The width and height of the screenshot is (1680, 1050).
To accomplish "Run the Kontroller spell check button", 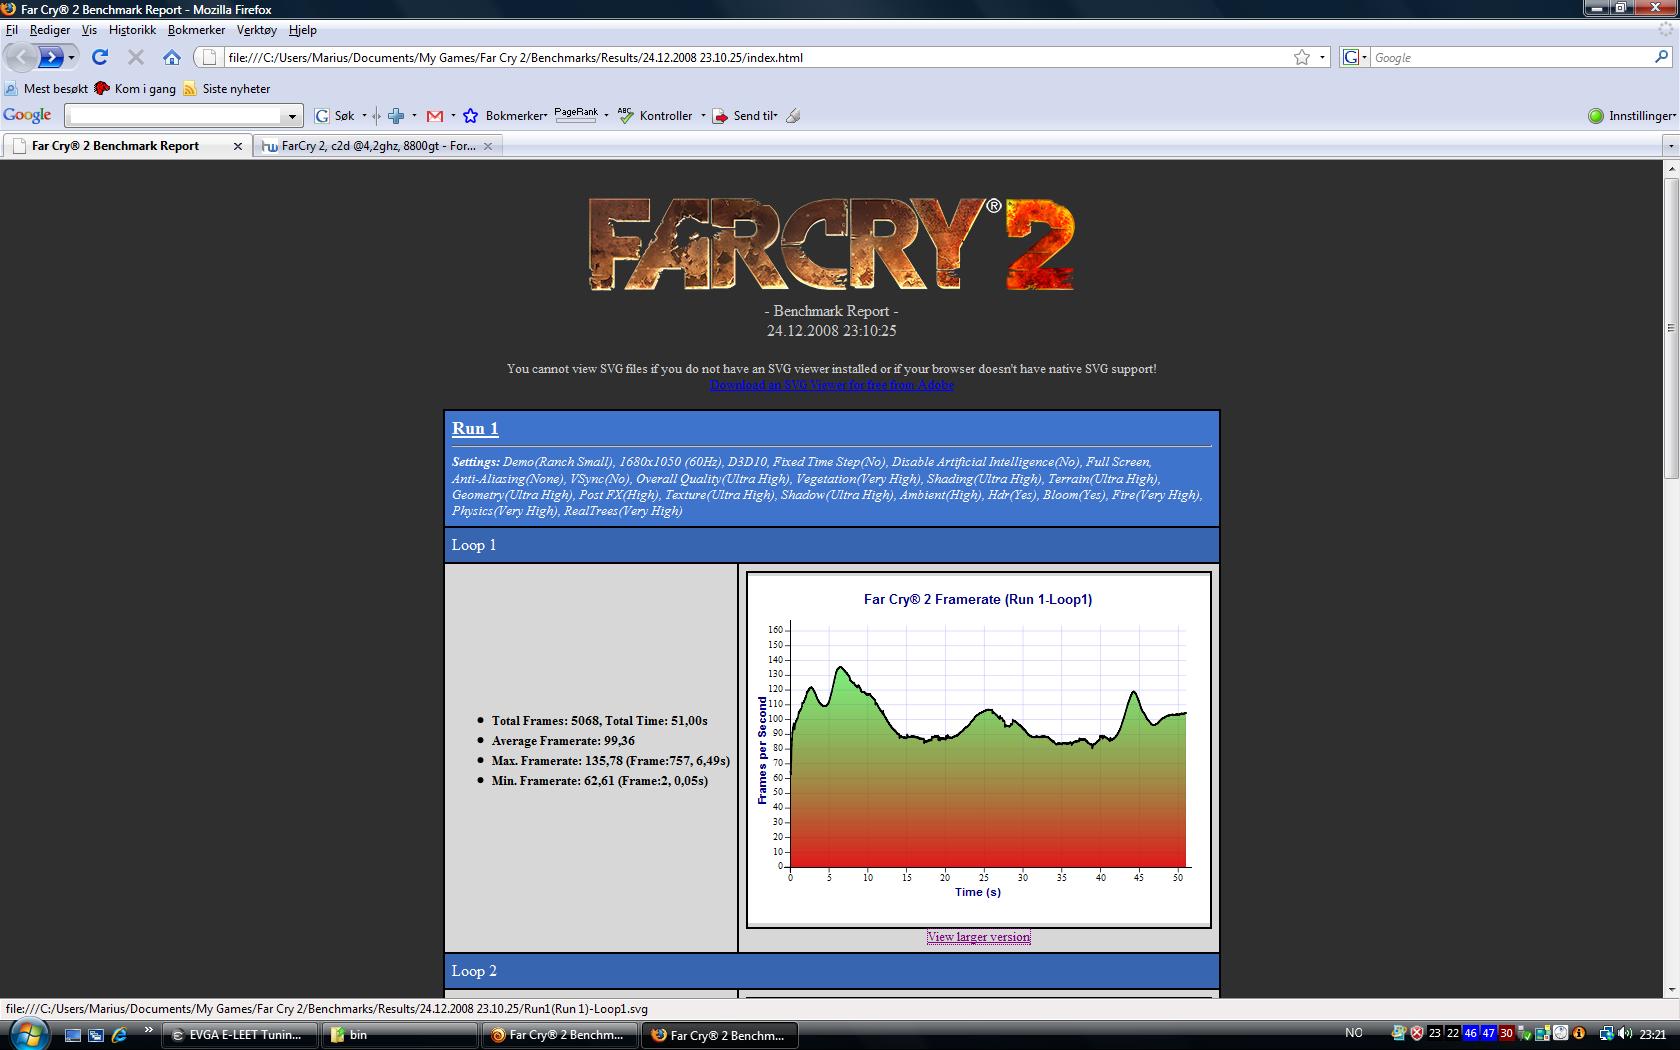I will coord(655,116).
